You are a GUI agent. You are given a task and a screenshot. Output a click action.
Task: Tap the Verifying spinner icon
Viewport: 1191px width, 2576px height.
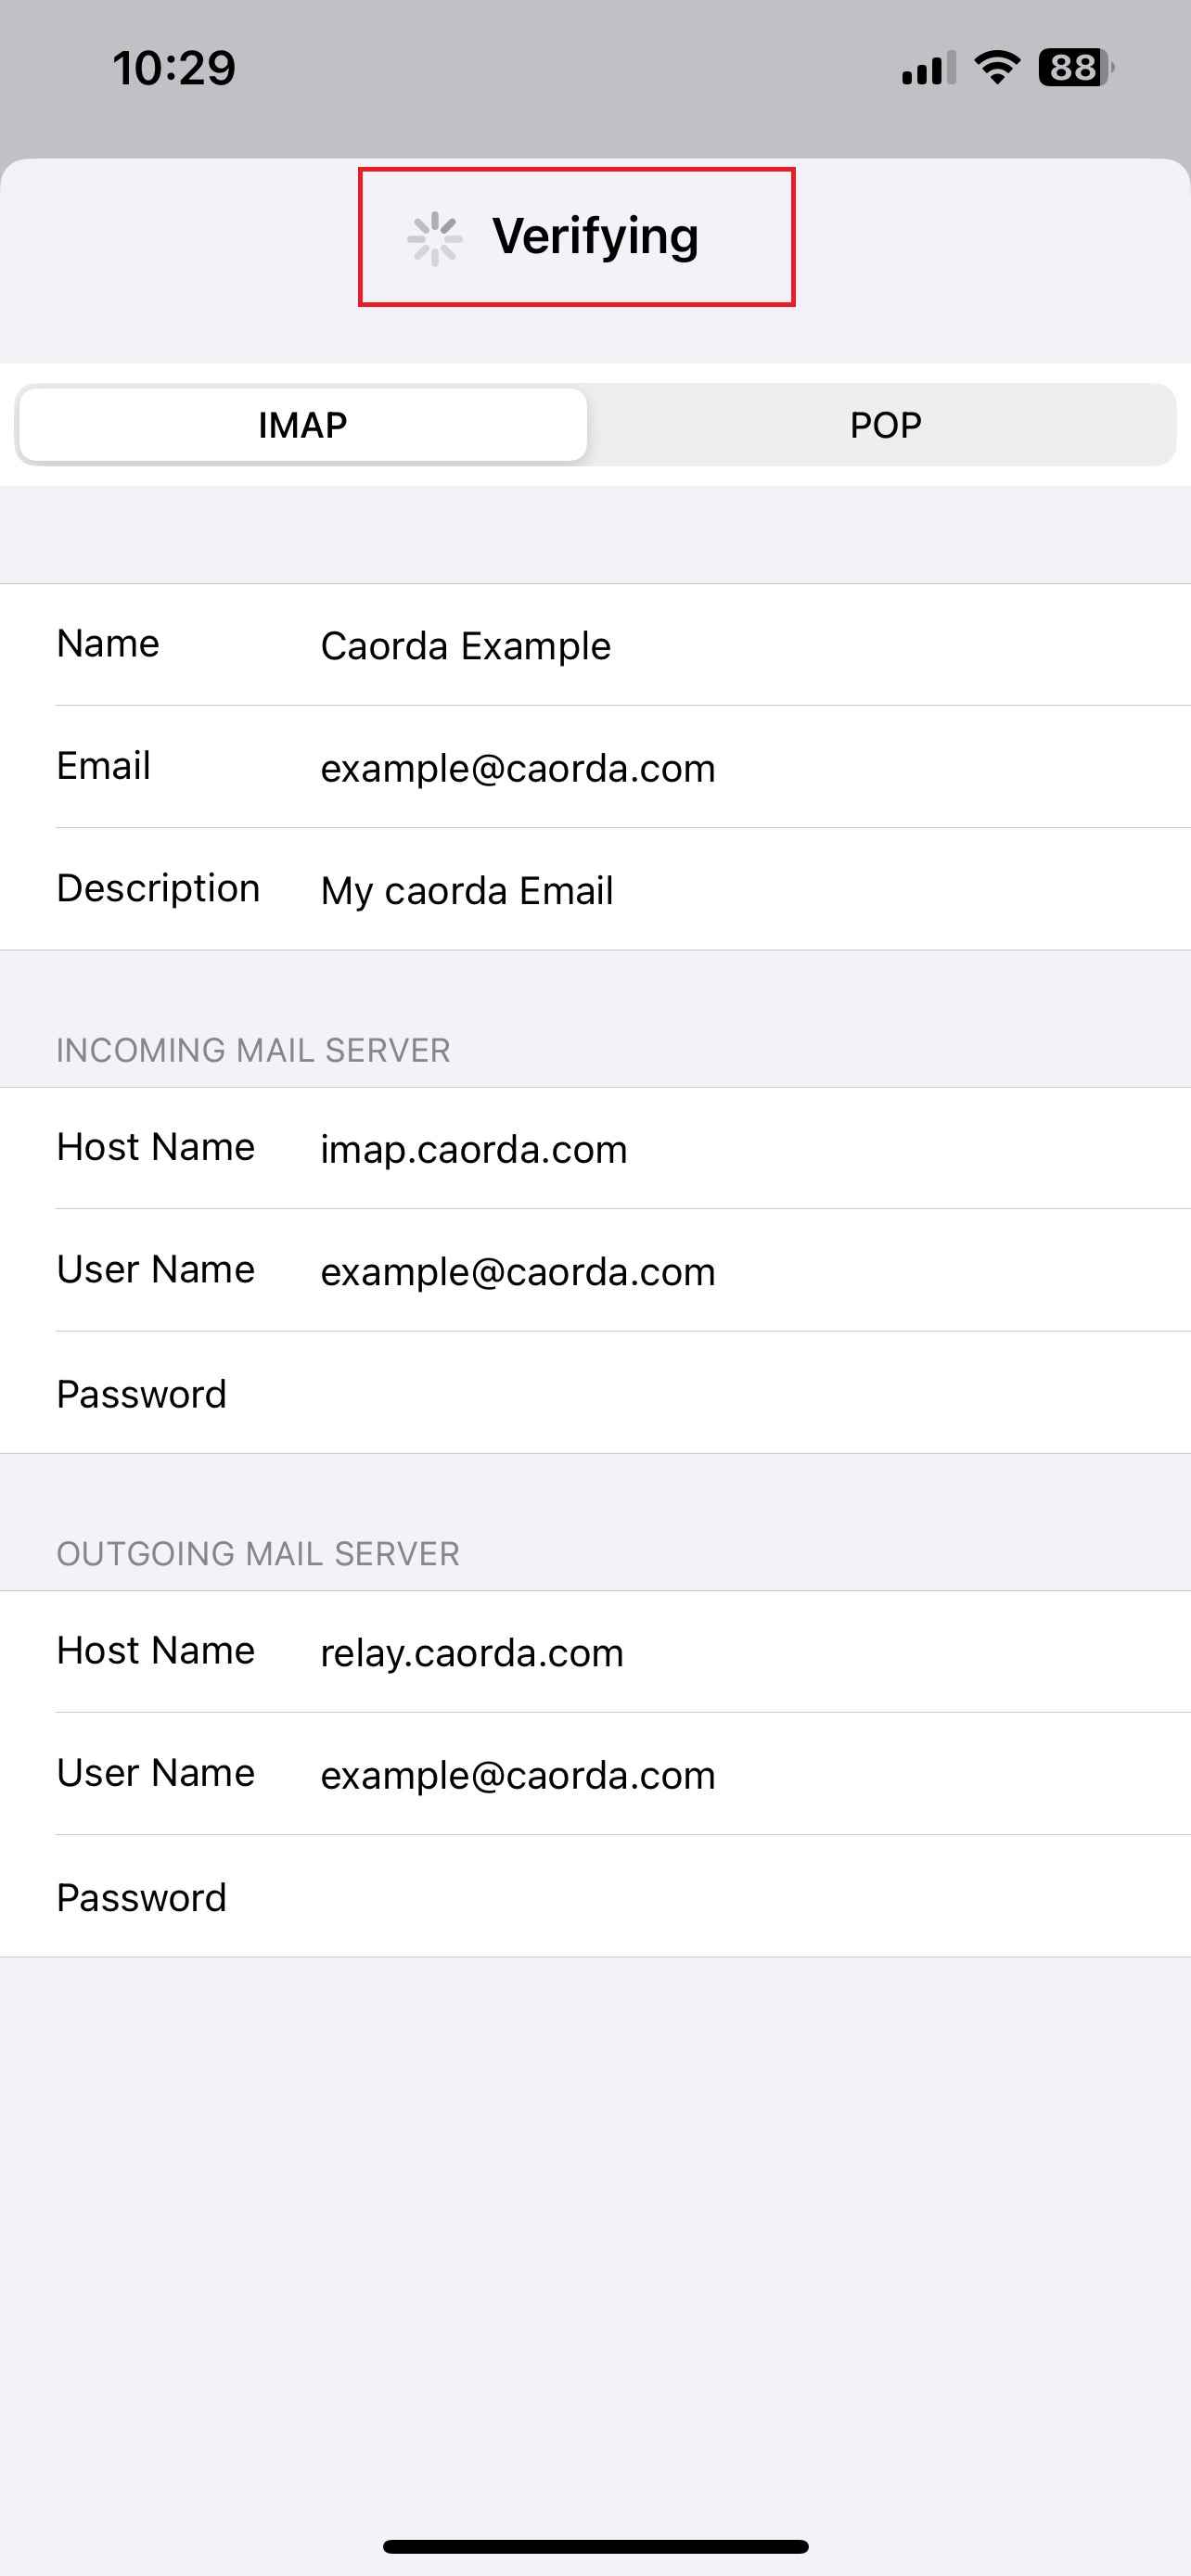tap(434, 239)
